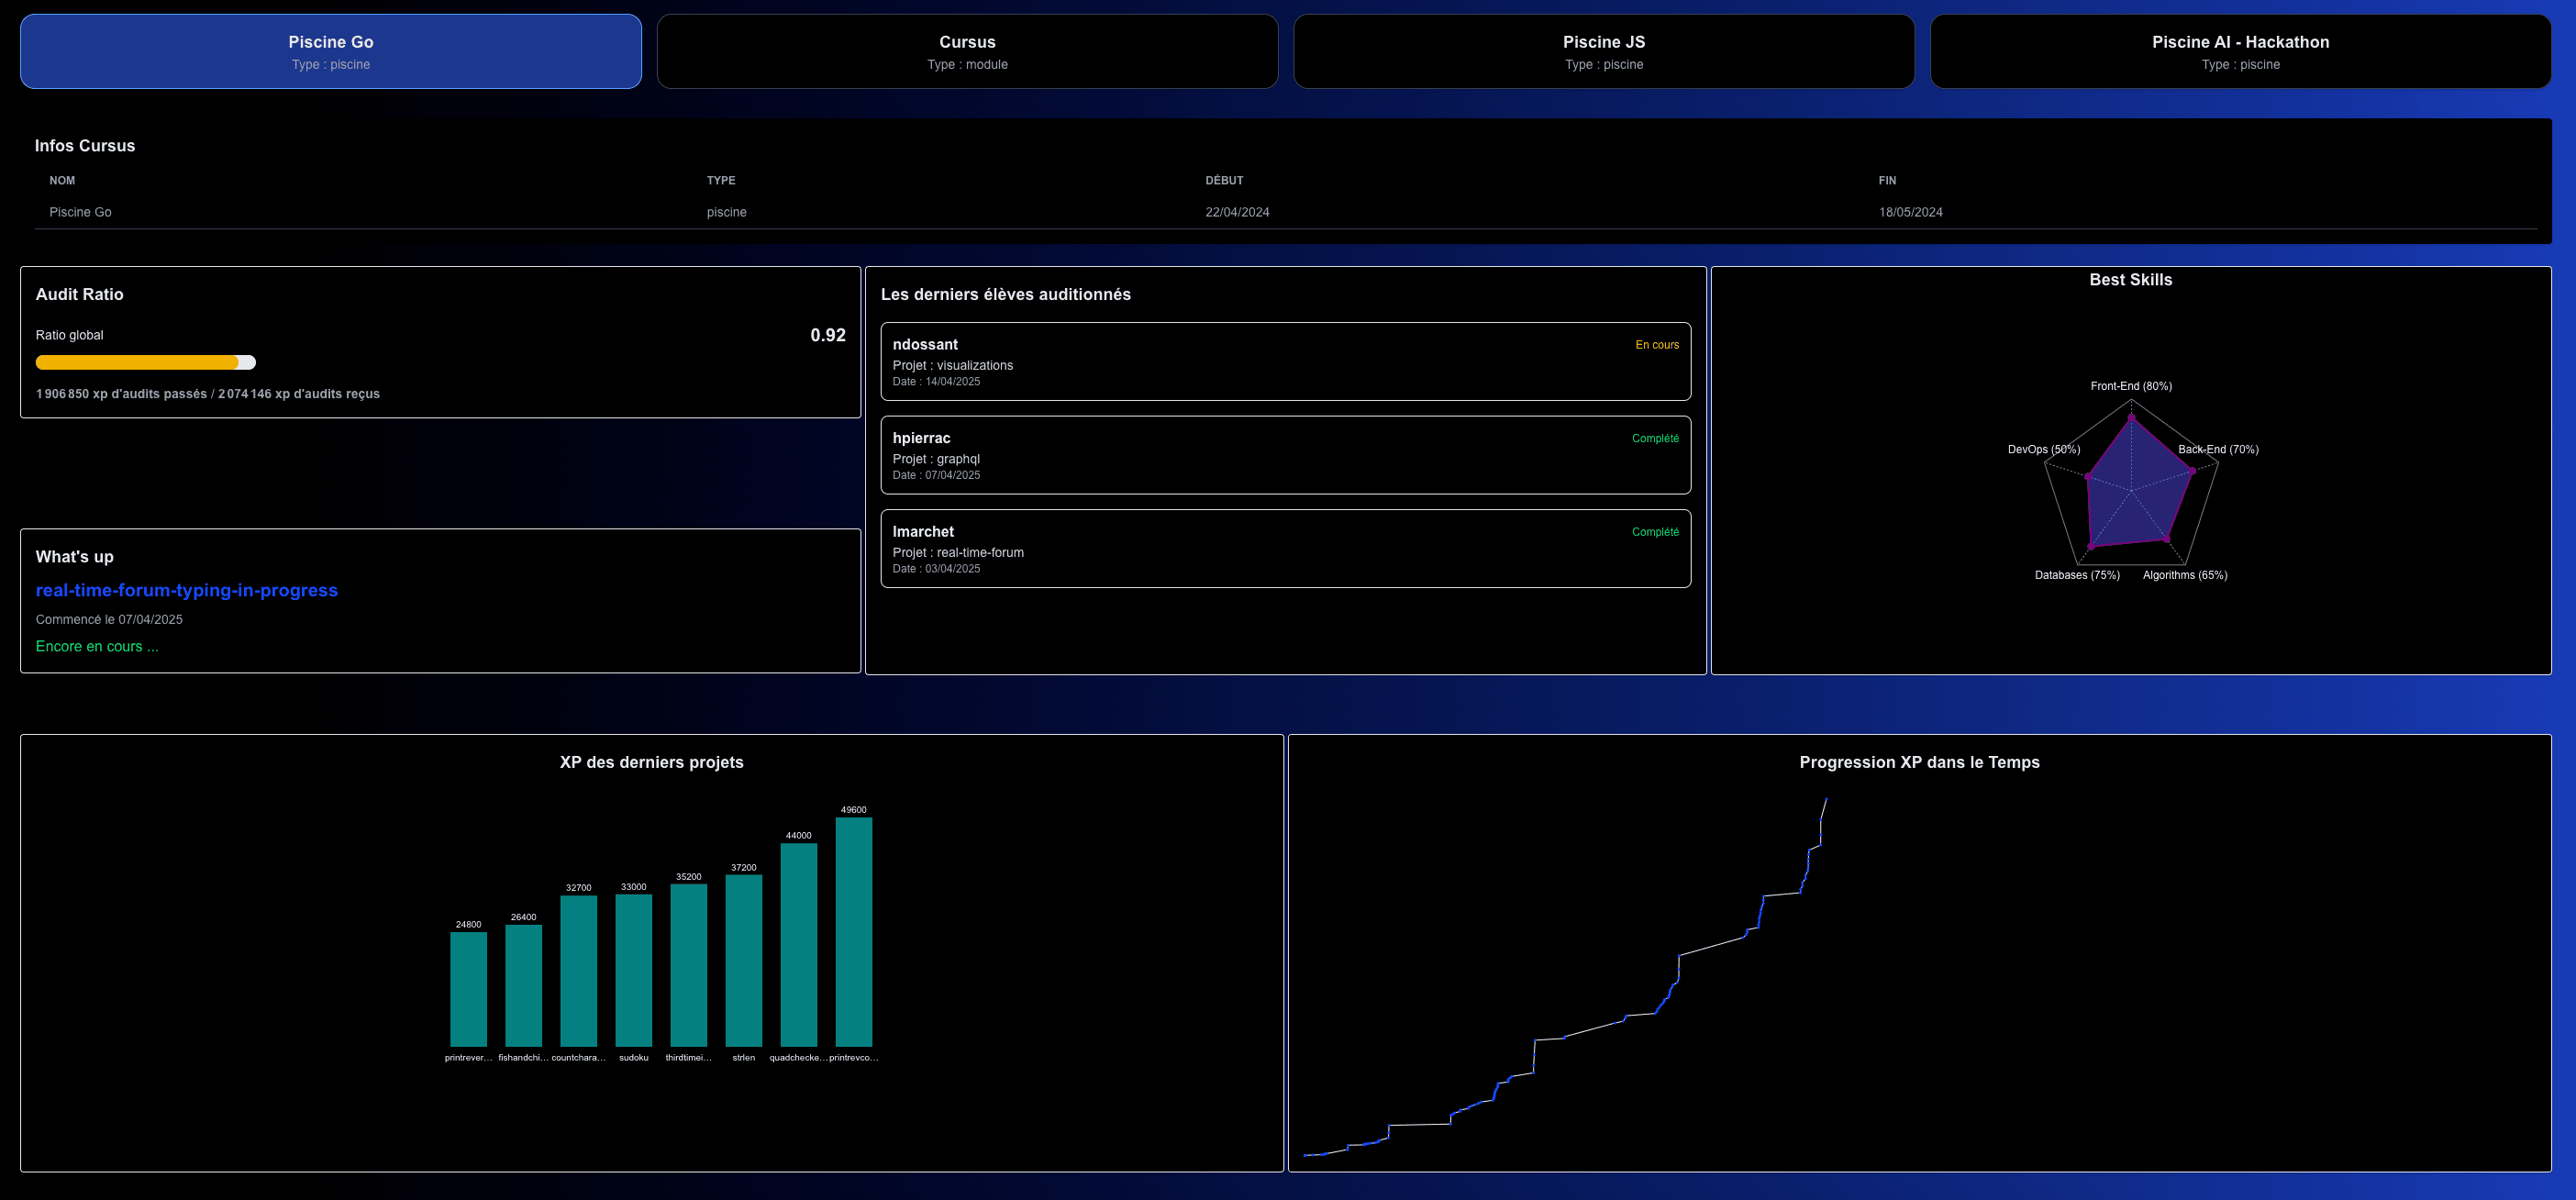
Task: Click the Front-End (80%) radar label
Action: pos(2131,386)
